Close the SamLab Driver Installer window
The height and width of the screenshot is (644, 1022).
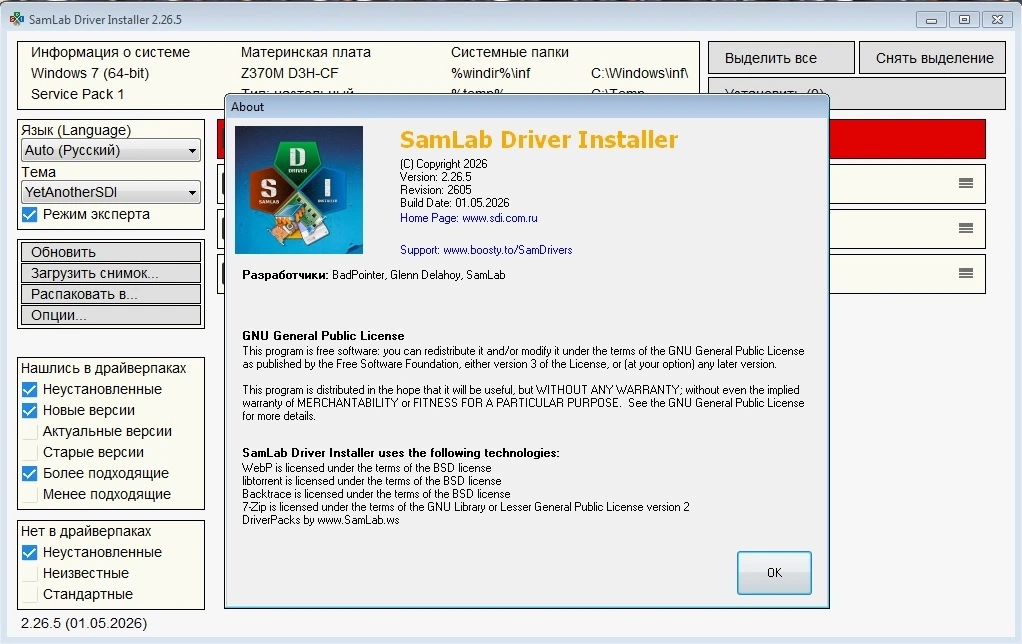pyautogui.click(x=997, y=20)
